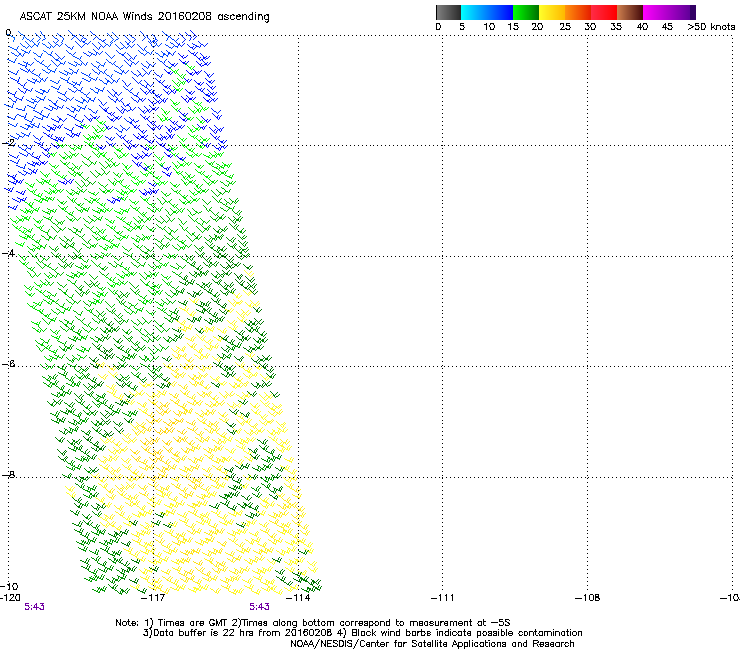Click the '>50 knots' legend label
740x650 pixels.
click(711, 27)
